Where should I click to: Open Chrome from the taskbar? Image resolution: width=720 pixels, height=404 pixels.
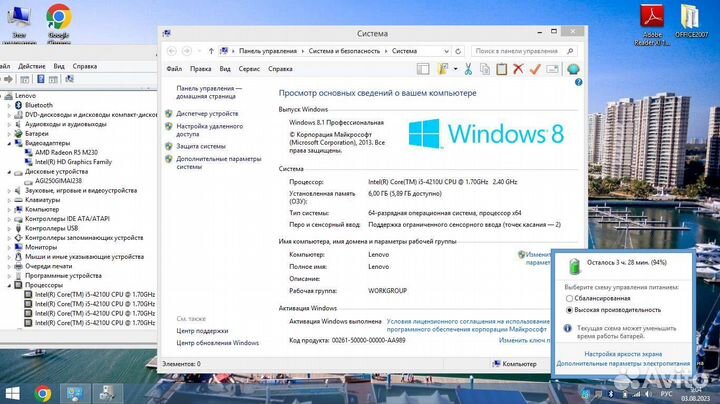point(43,394)
